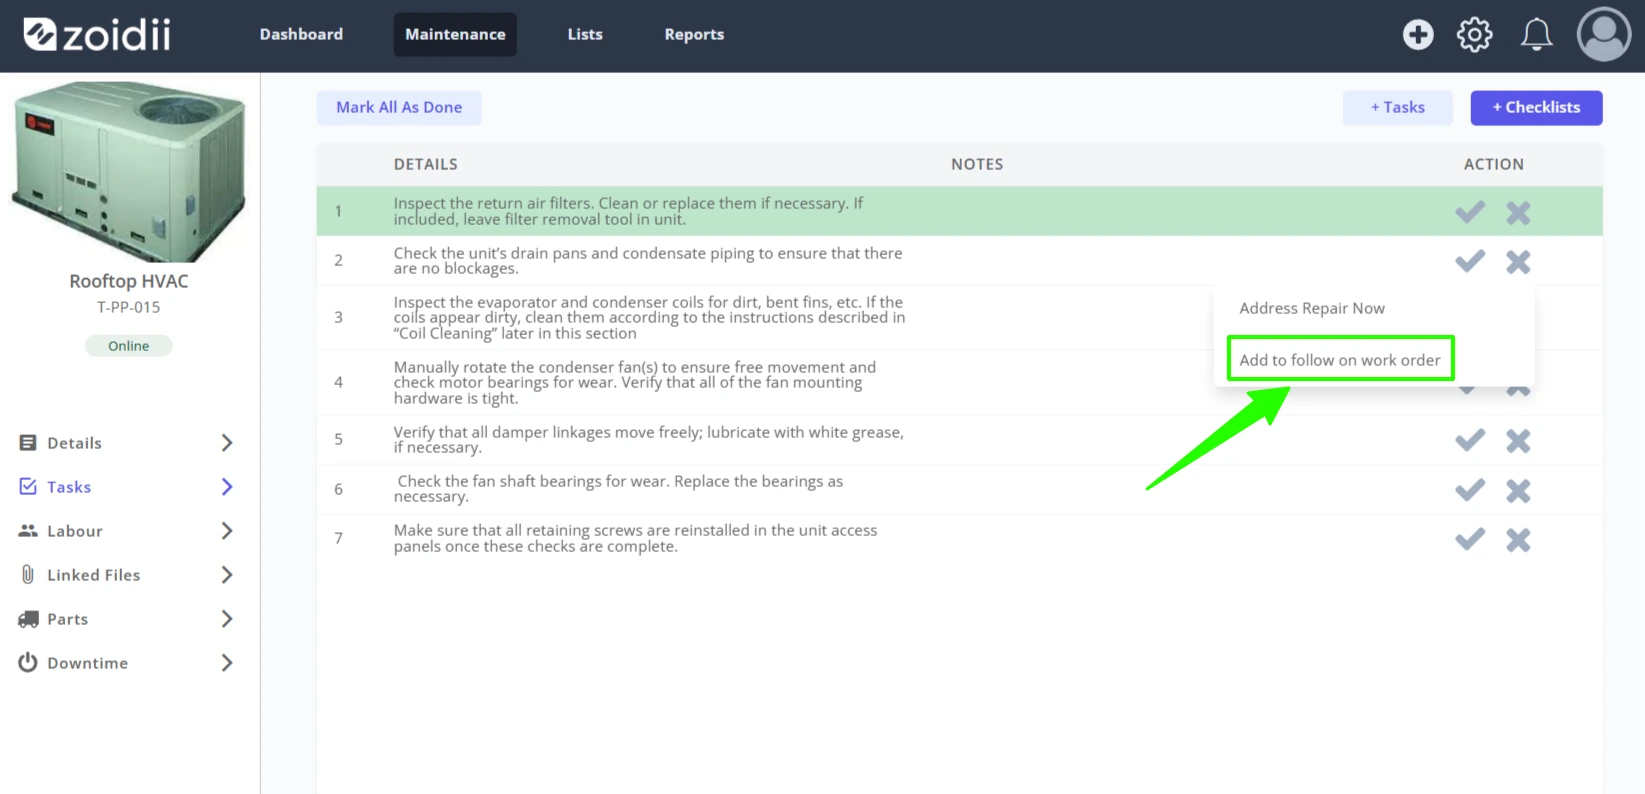Click the + Checklists button
Viewport: 1645px width, 794px height.
click(x=1536, y=107)
